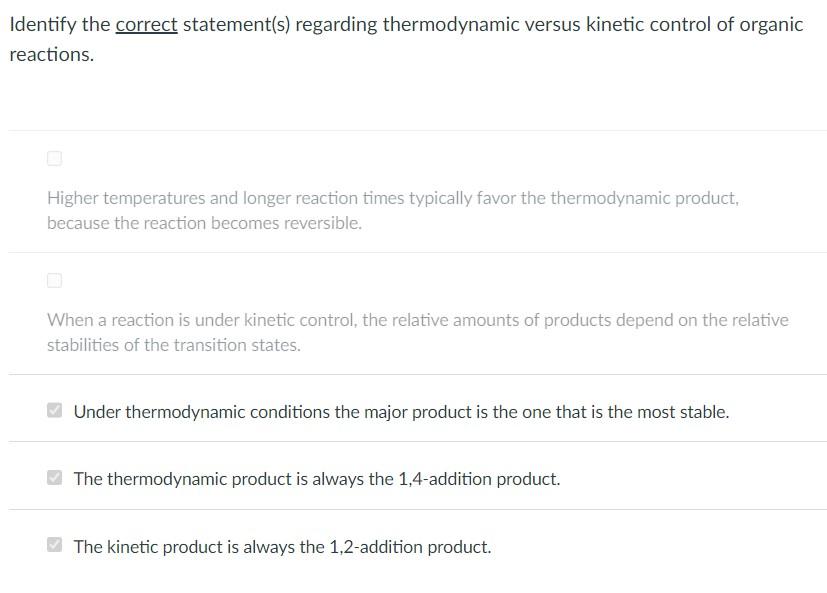Click the question title text
This screenshot has width=827, height=593.
400,24
